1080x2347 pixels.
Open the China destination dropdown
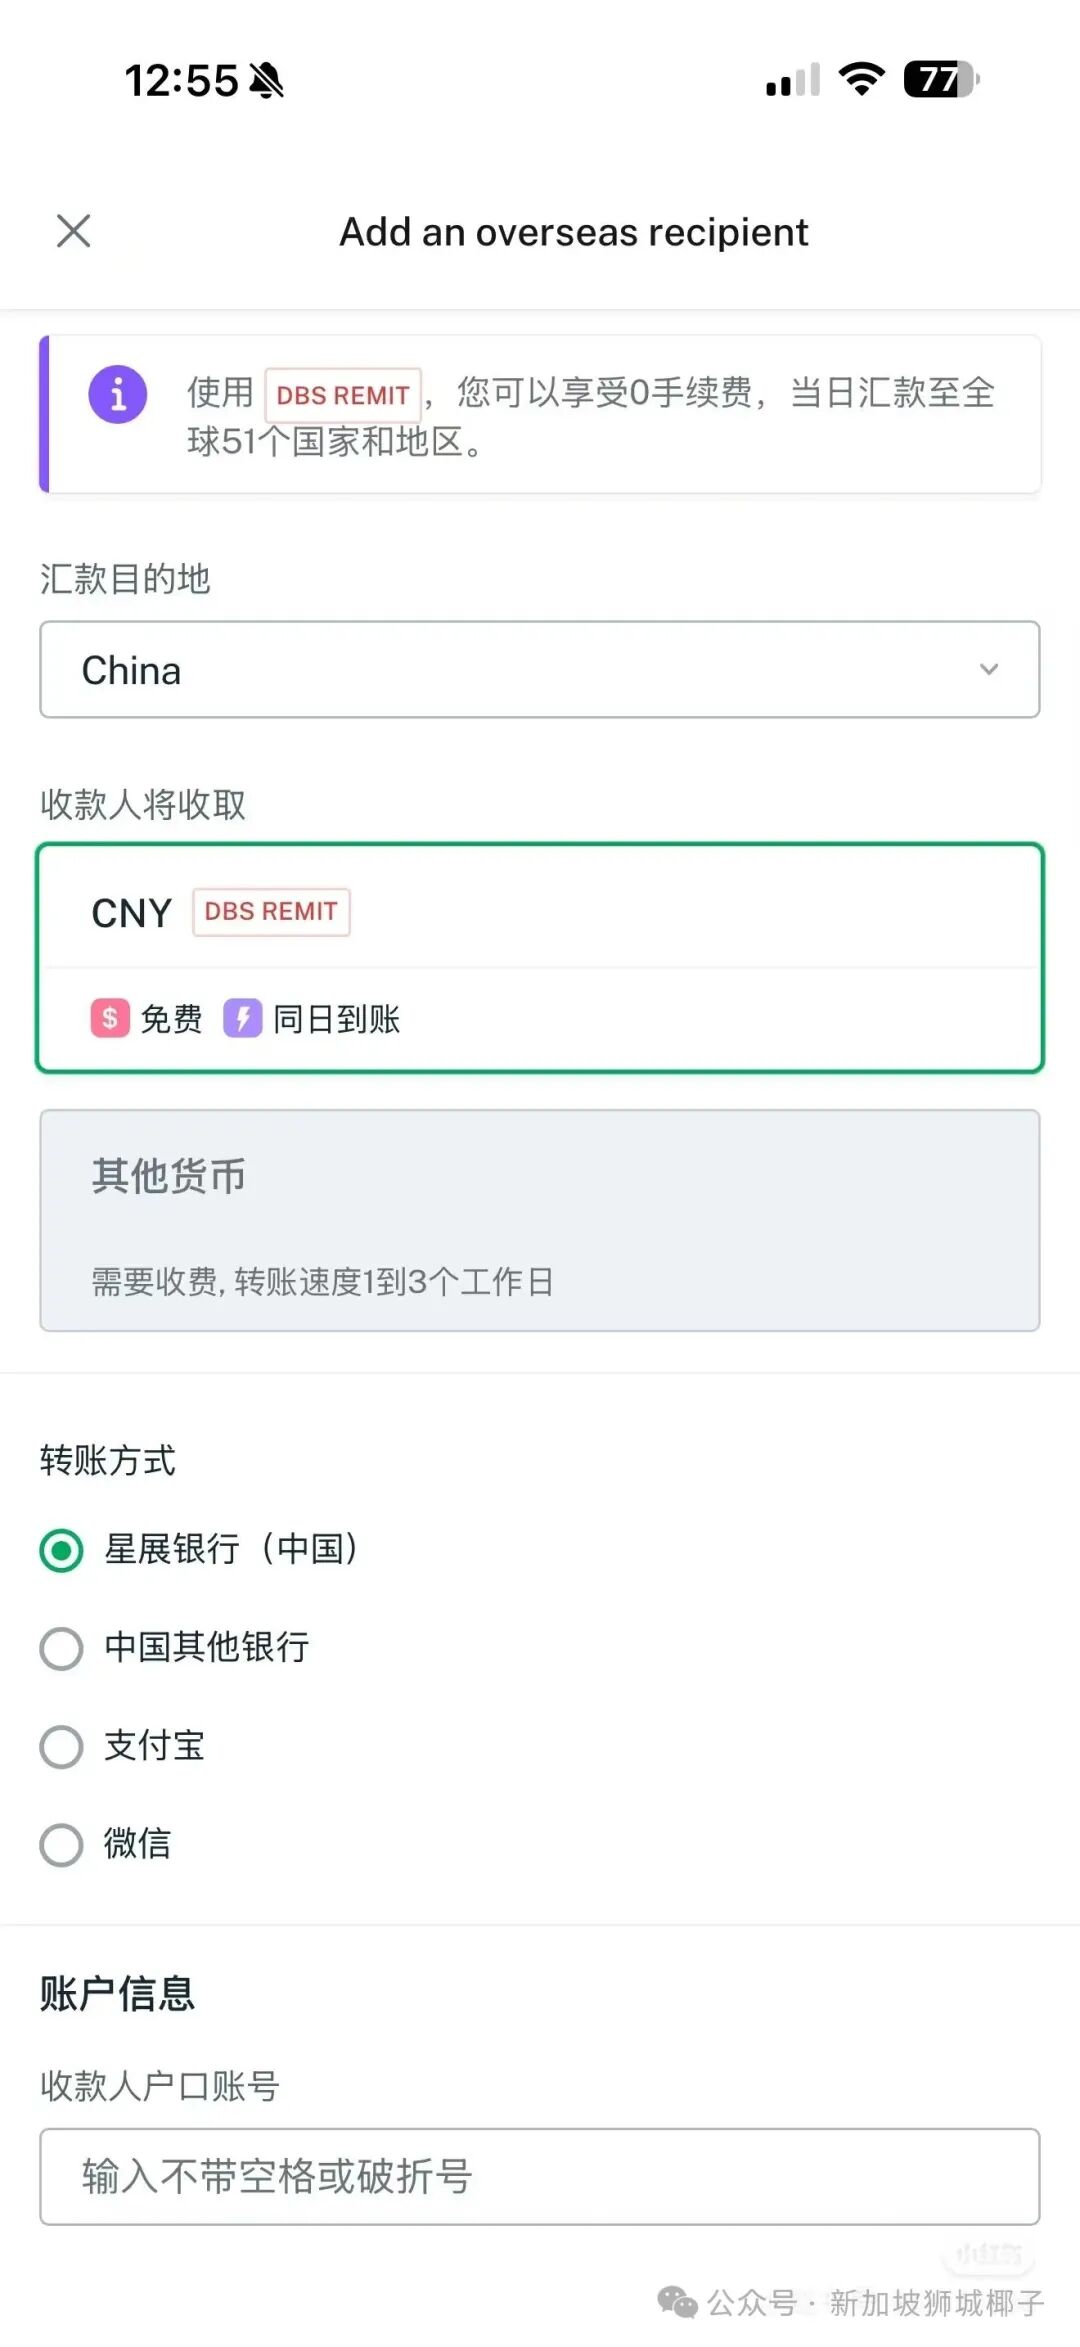[540, 670]
